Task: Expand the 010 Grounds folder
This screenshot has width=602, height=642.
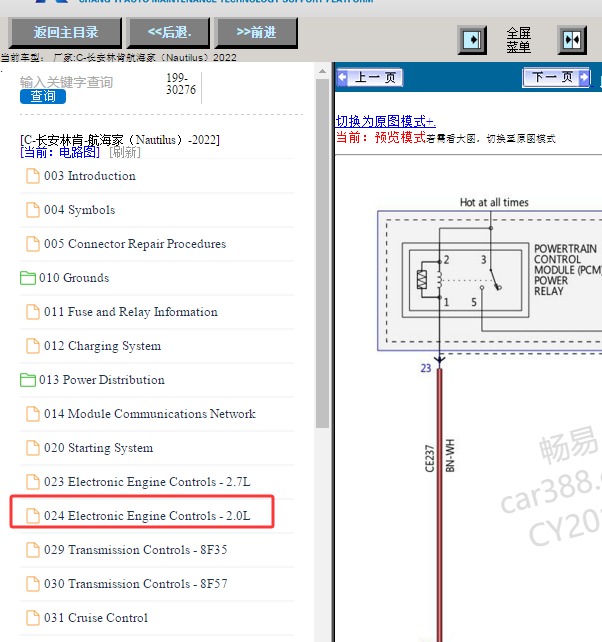Action: (74, 278)
